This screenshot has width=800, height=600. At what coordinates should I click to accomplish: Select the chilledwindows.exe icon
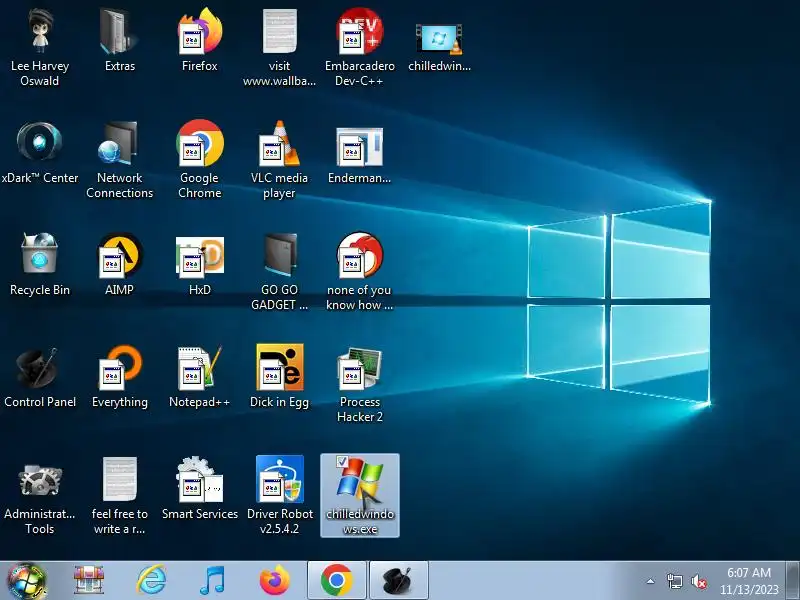pyautogui.click(x=360, y=495)
